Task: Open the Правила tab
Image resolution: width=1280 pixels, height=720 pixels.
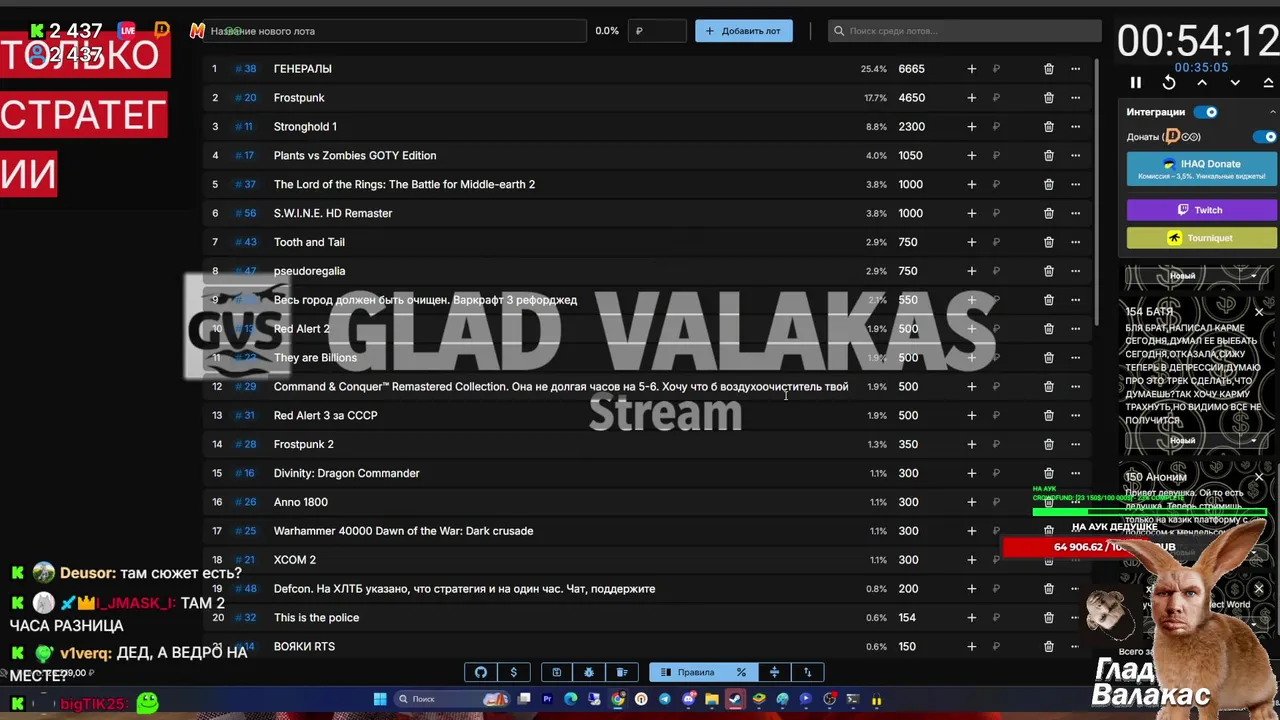Action: (688, 673)
